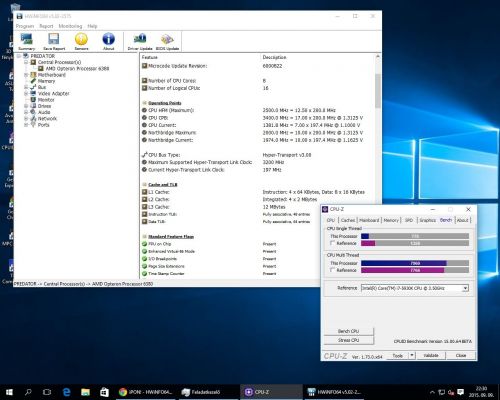
Task: Expand the Audio tree node
Action: (26, 112)
